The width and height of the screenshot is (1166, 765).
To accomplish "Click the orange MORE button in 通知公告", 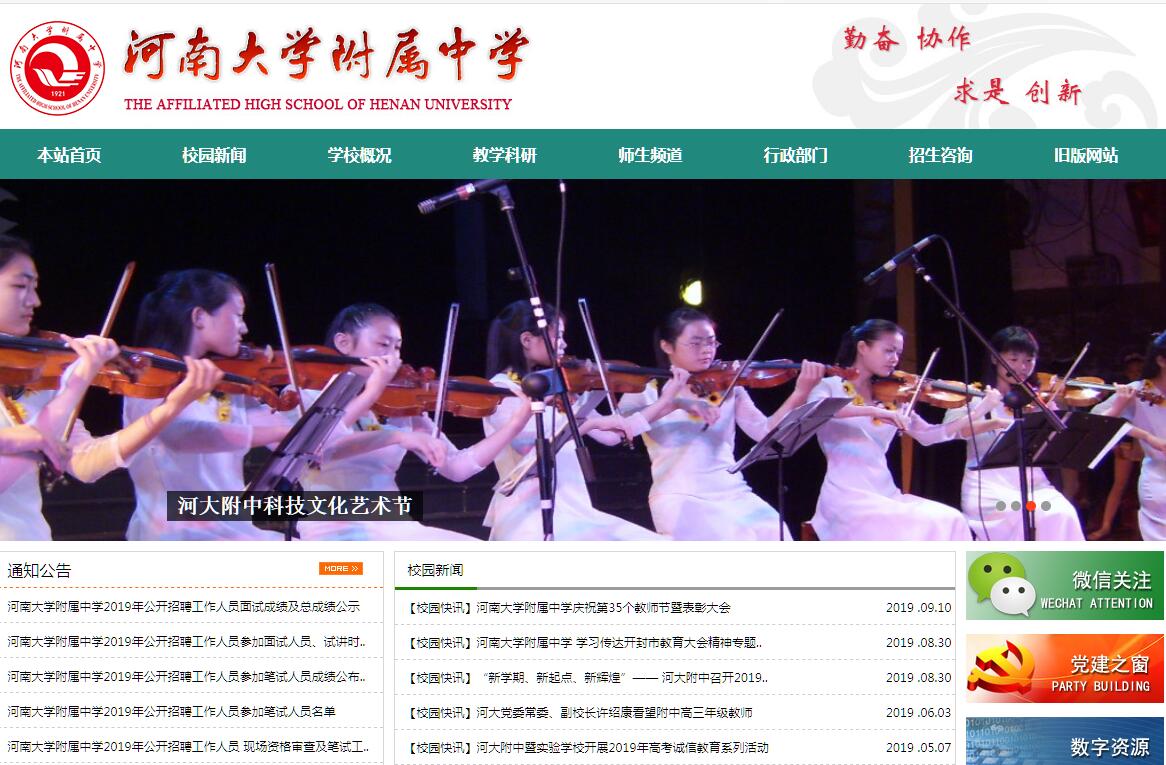I will [340, 569].
